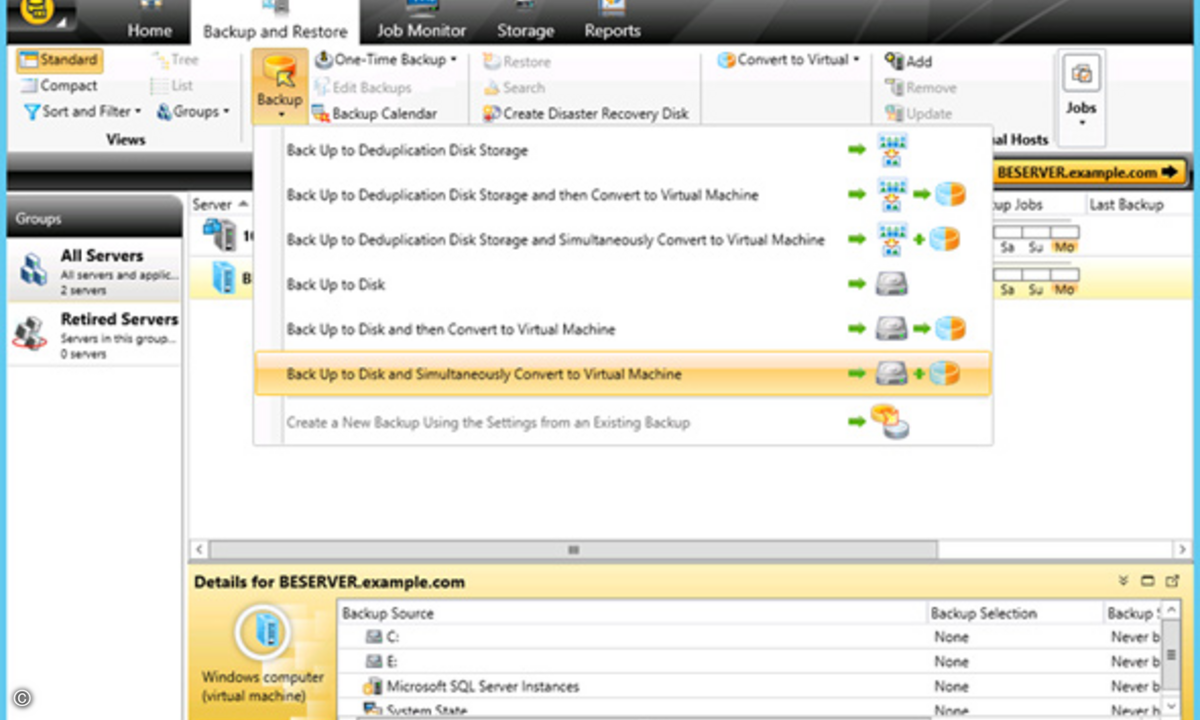The height and width of the screenshot is (720, 1200).
Task: Select the Standard view
Action: [60, 60]
